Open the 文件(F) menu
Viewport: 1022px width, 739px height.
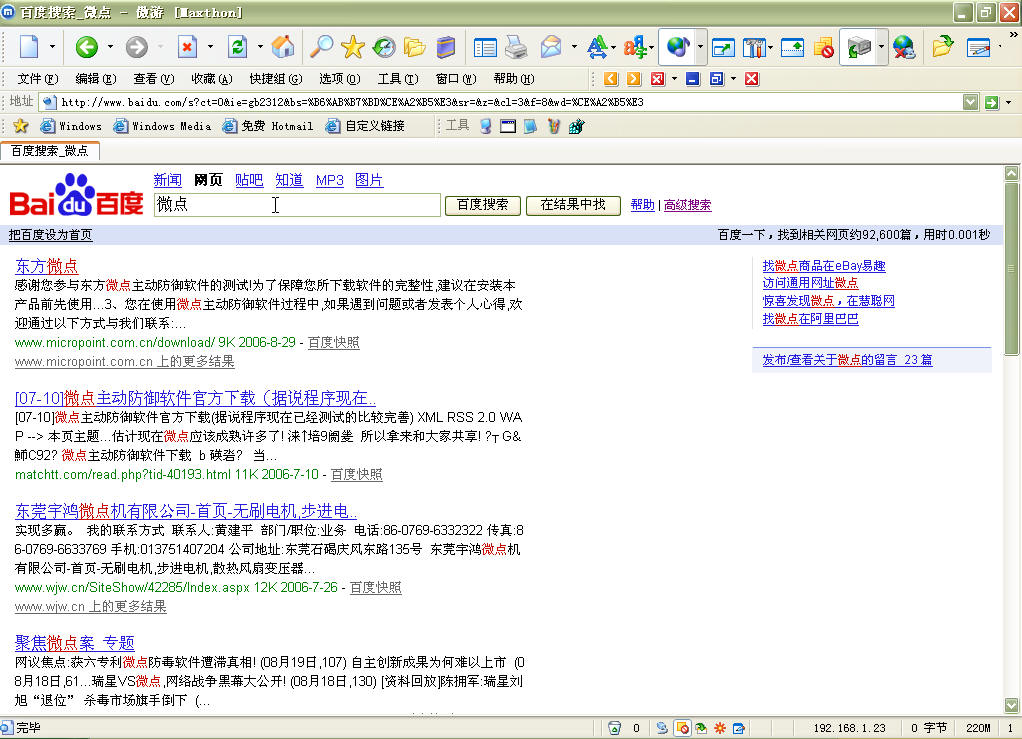pyautogui.click(x=38, y=79)
